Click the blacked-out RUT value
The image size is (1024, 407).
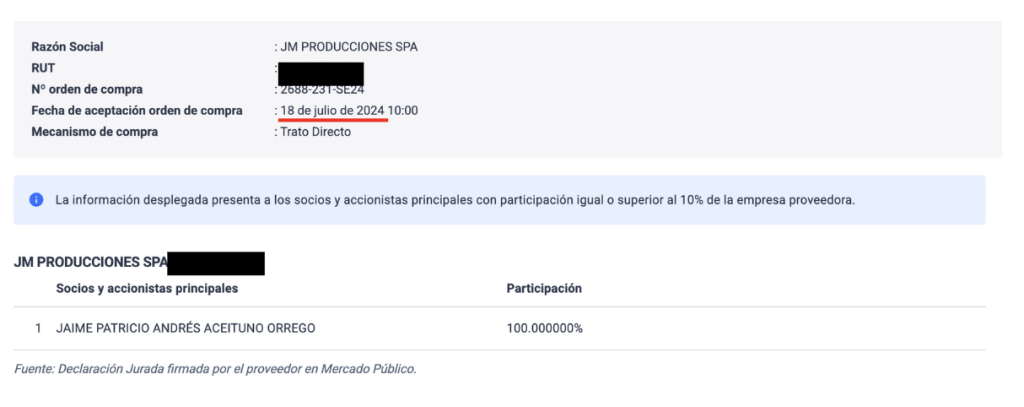(x=321, y=74)
